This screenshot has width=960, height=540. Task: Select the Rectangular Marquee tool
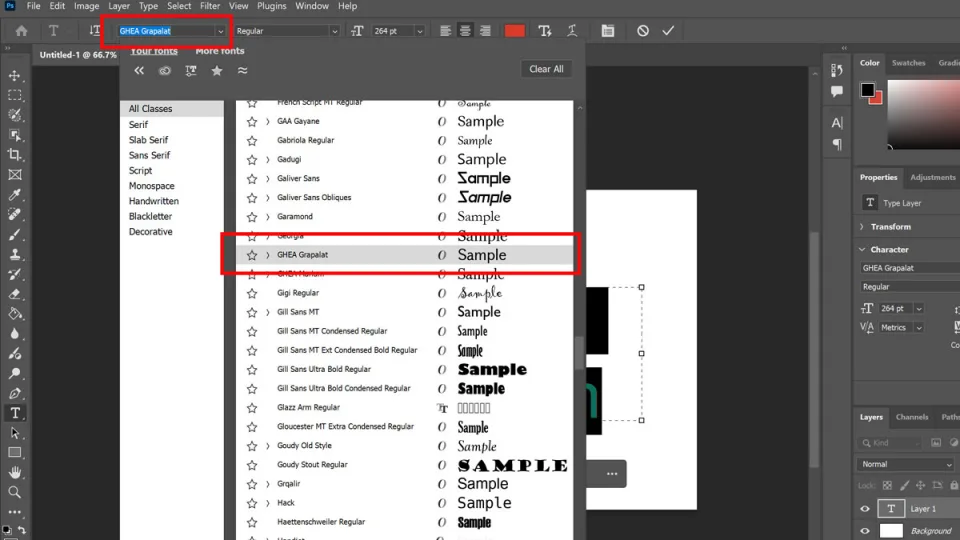point(15,96)
